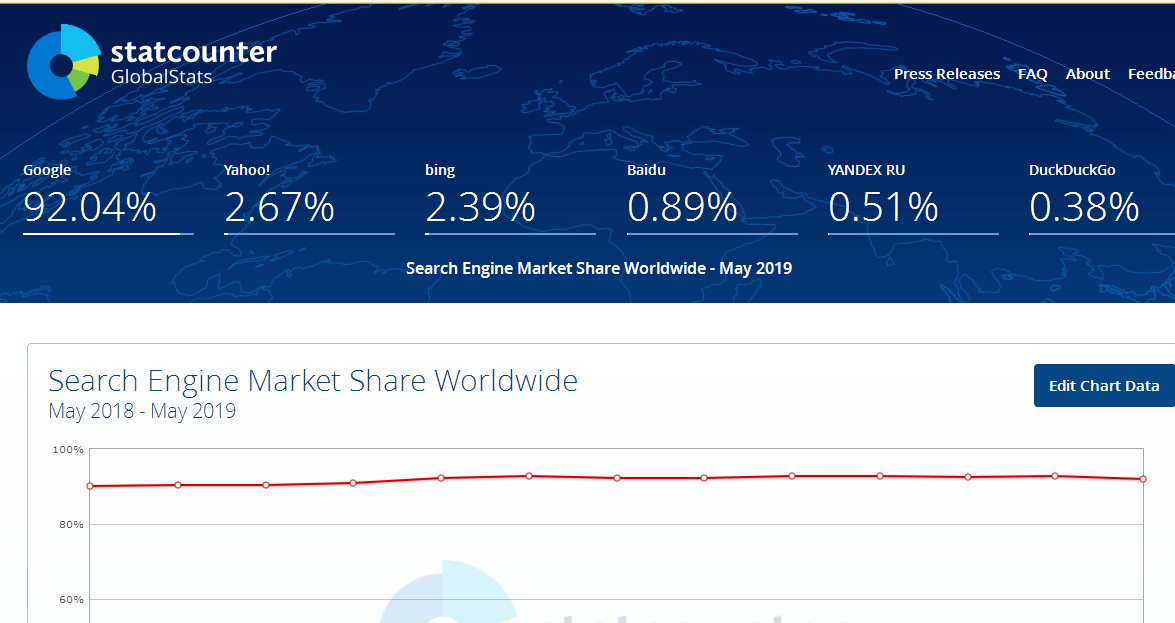Select the DuckDuckGo 0.38% stat
This screenshot has height=623, width=1175.
click(x=1084, y=207)
